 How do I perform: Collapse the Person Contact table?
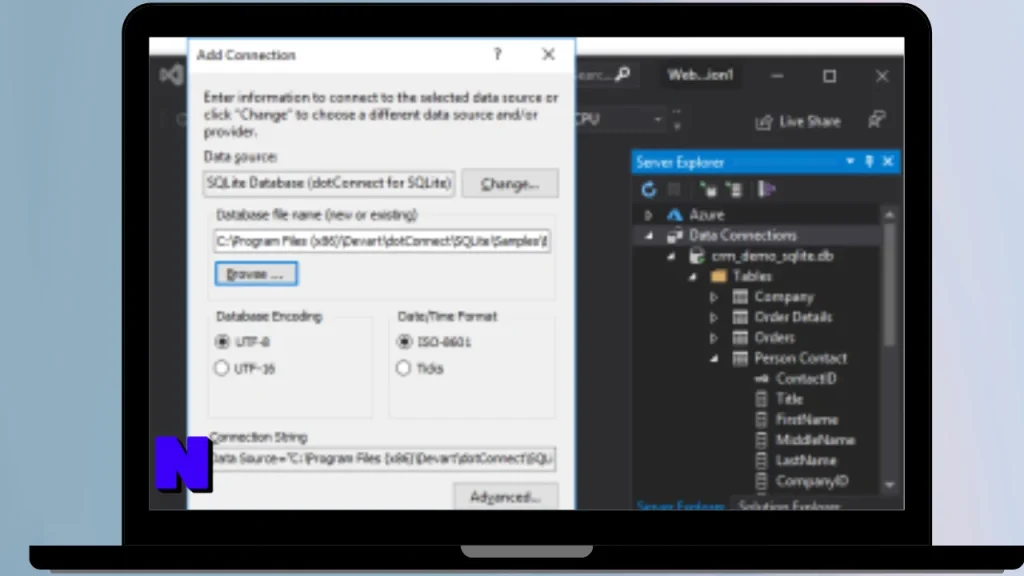714,359
